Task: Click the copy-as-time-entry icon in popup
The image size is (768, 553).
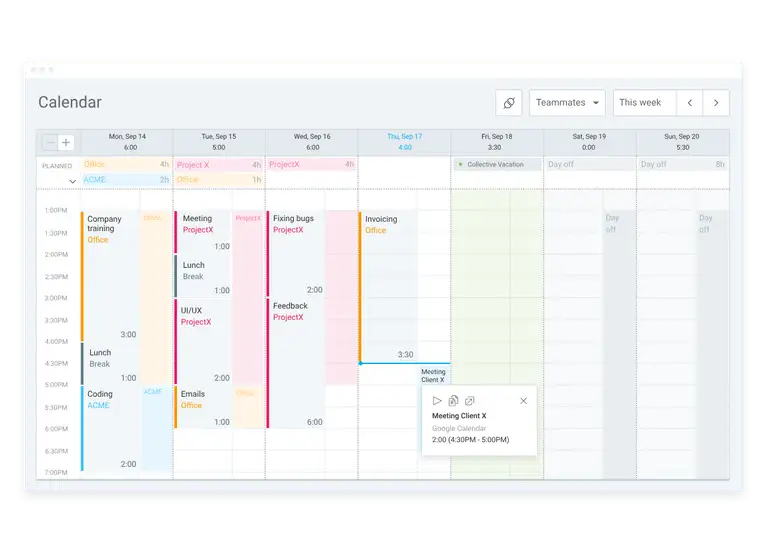Action: click(x=454, y=401)
